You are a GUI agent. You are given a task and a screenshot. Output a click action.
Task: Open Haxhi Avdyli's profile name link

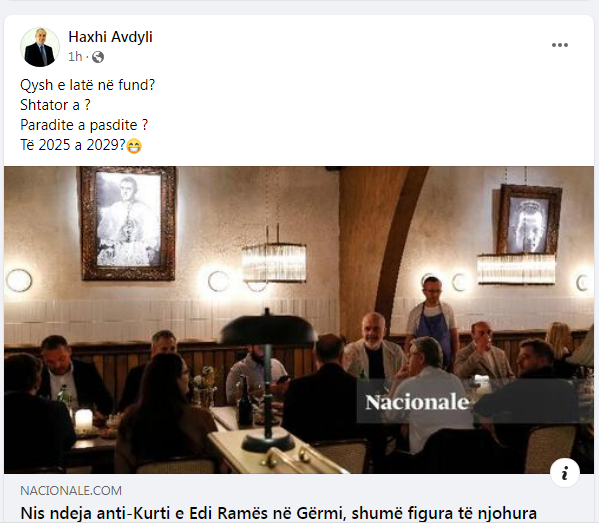(110, 37)
